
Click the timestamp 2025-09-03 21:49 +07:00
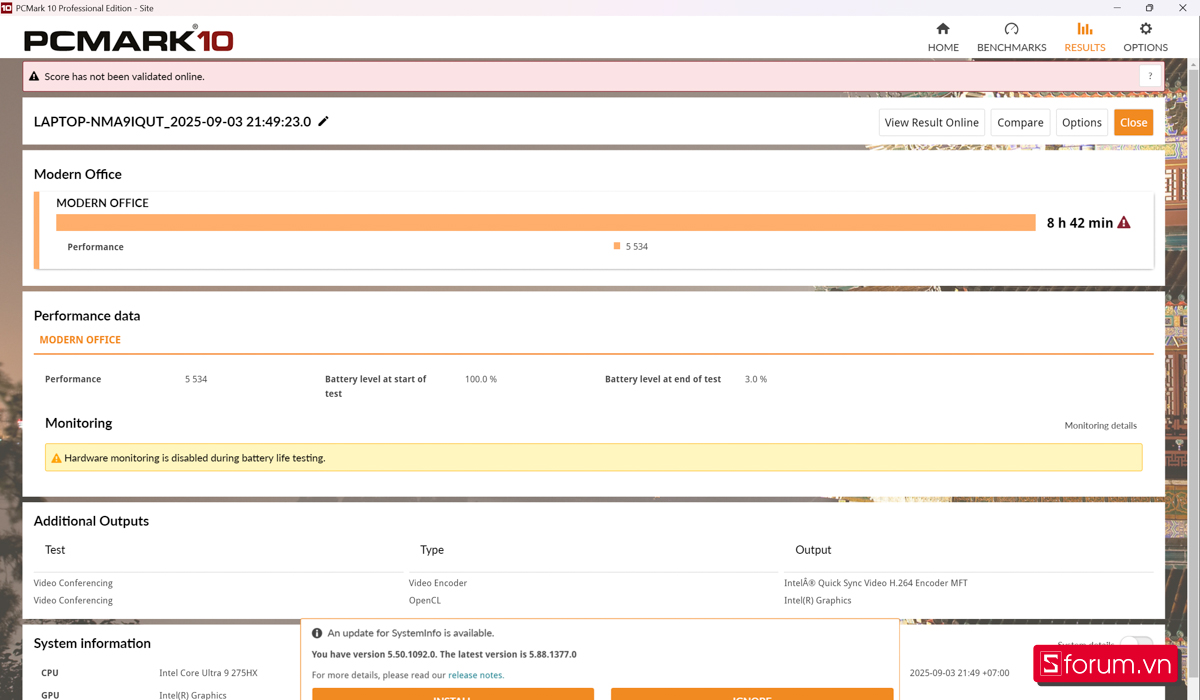click(x=959, y=673)
